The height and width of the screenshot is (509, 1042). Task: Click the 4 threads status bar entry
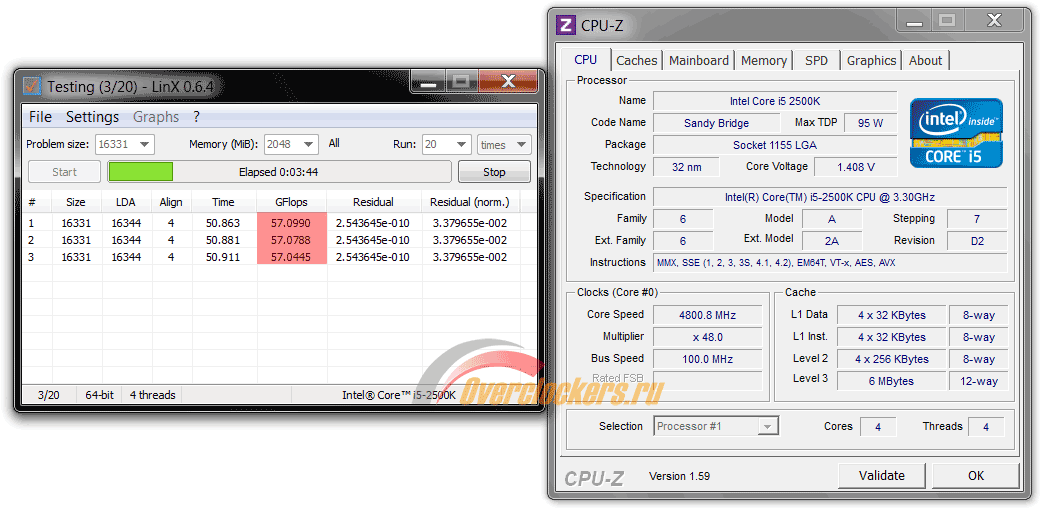[153, 395]
